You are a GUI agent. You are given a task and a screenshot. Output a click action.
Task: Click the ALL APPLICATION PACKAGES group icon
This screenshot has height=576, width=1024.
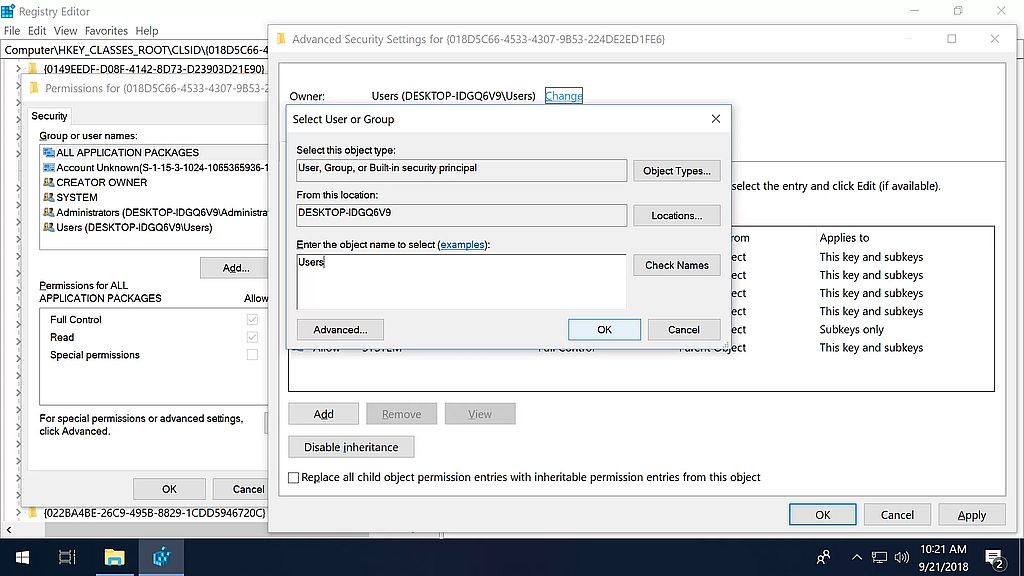tap(48, 152)
